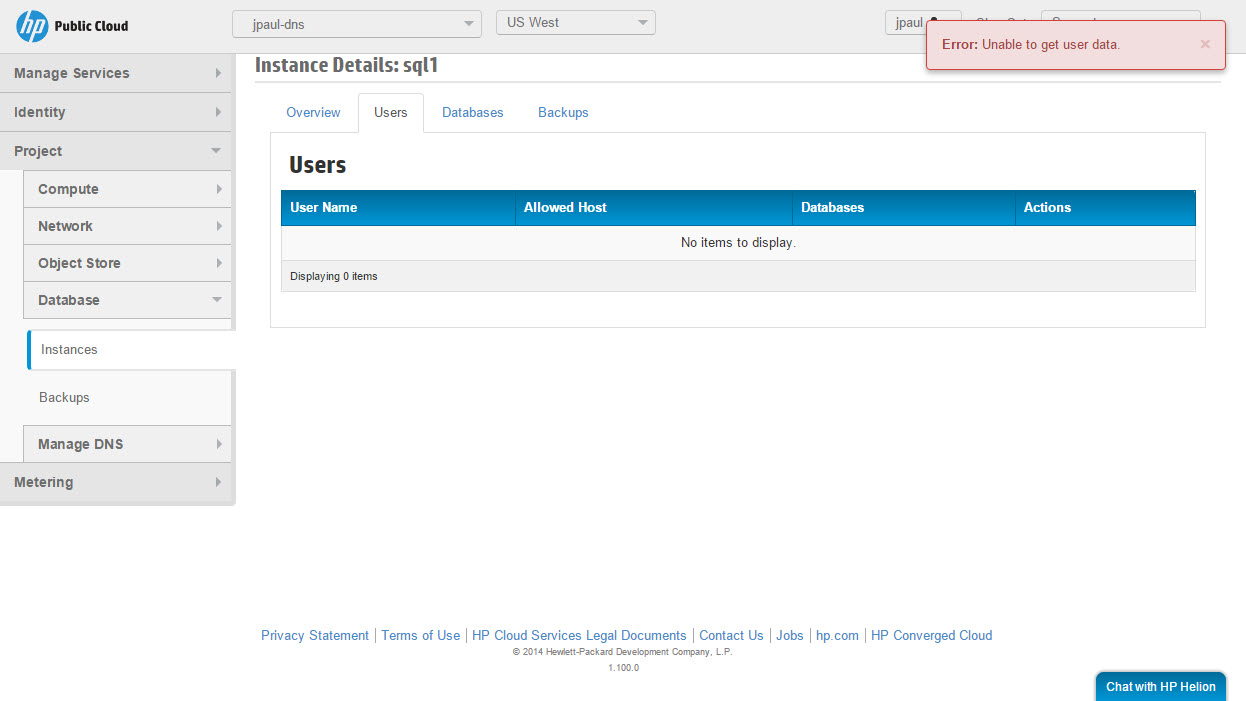Switch to the Overview tab
The height and width of the screenshot is (701, 1246).
313,113
